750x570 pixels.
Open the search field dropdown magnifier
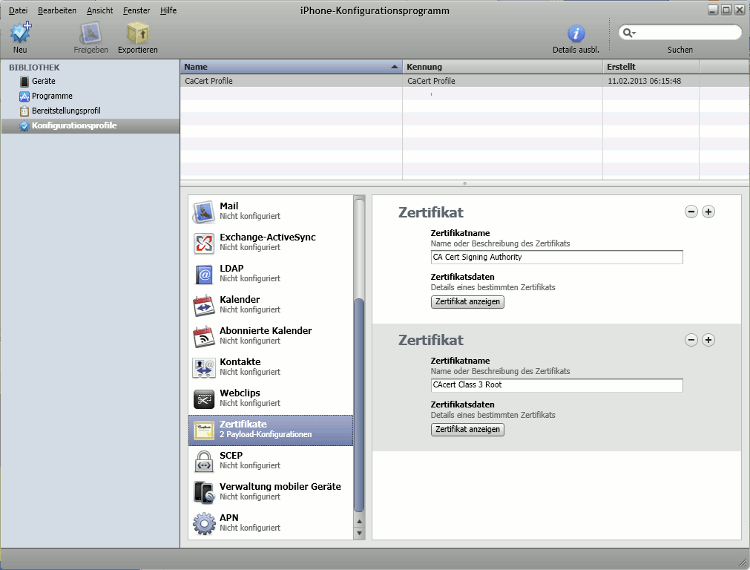tap(630, 33)
